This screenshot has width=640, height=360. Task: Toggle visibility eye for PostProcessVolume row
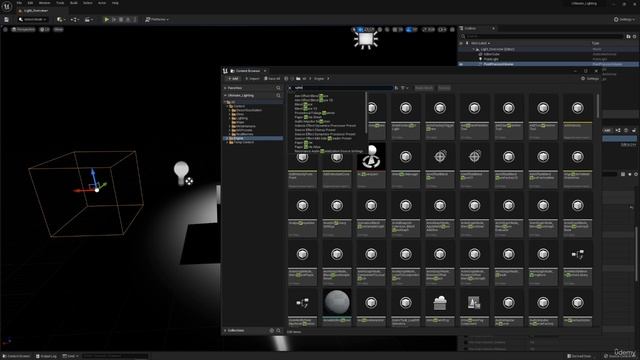(461, 64)
